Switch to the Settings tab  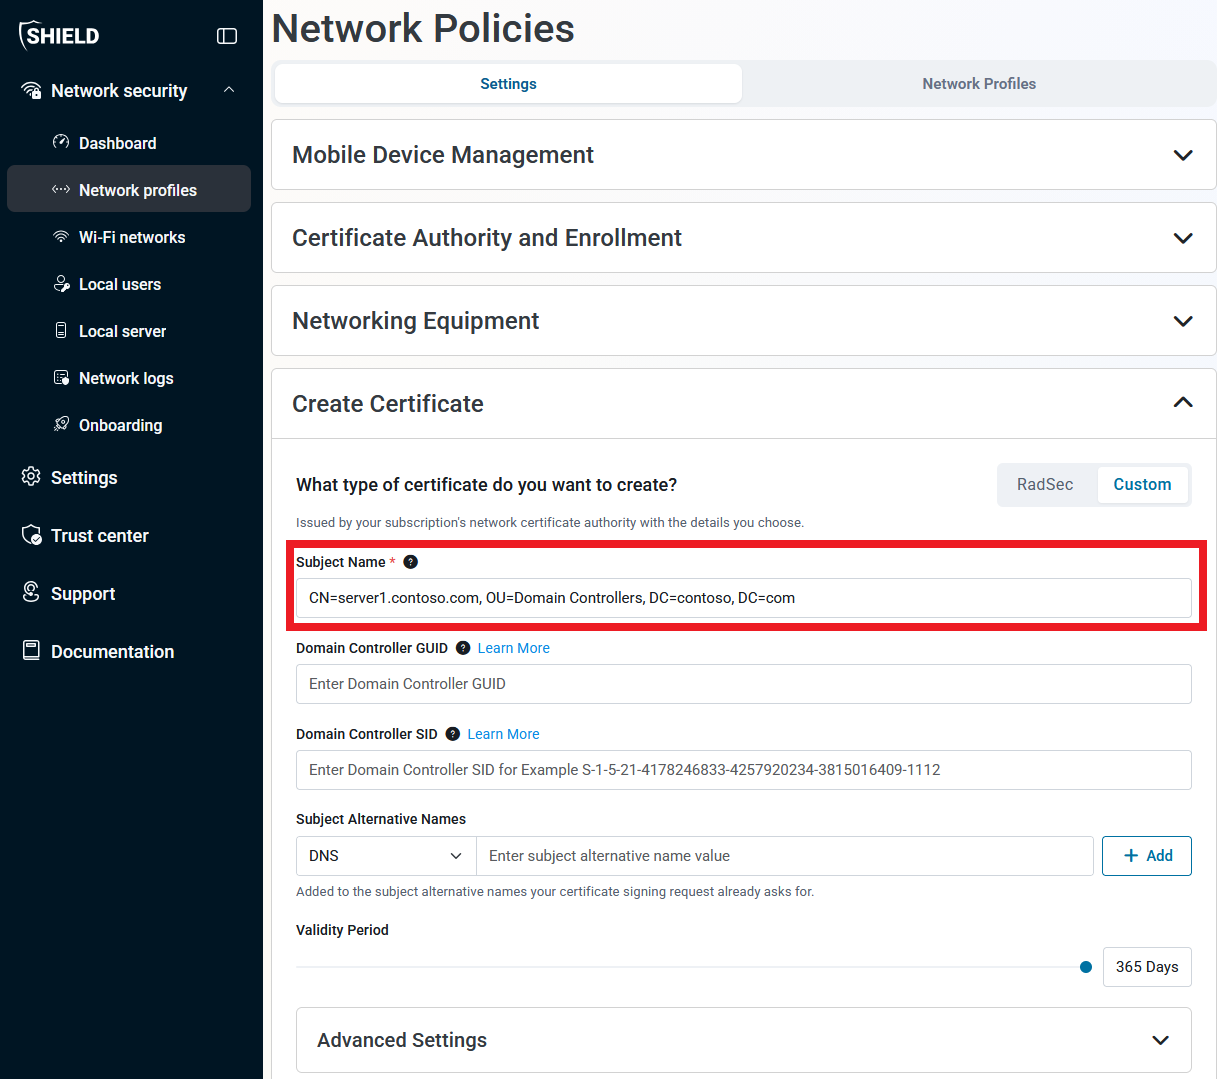point(508,84)
